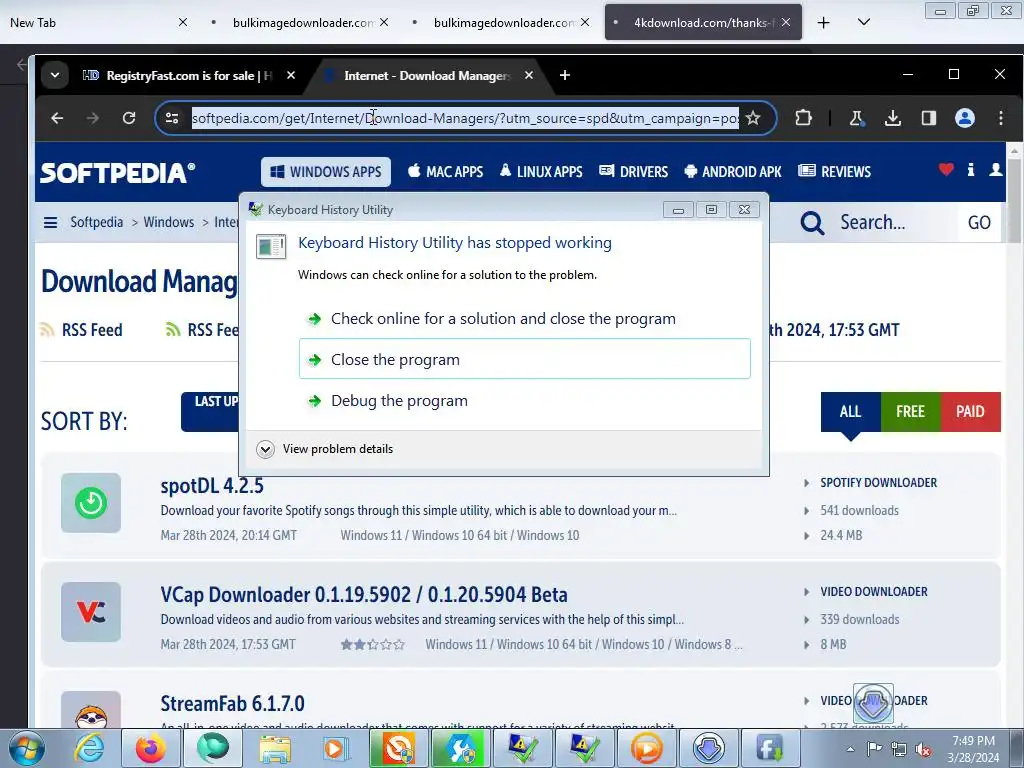Click spotDL app icon thumbnail

pyautogui.click(x=91, y=503)
